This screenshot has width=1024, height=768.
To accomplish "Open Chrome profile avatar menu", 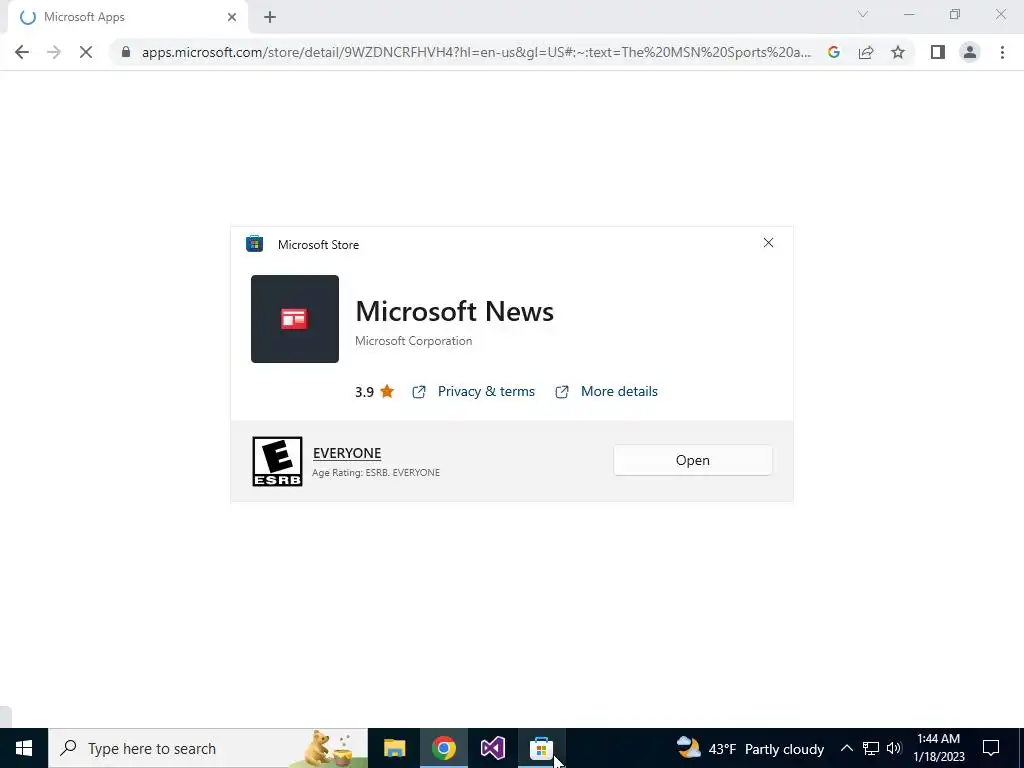I will click(970, 52).
